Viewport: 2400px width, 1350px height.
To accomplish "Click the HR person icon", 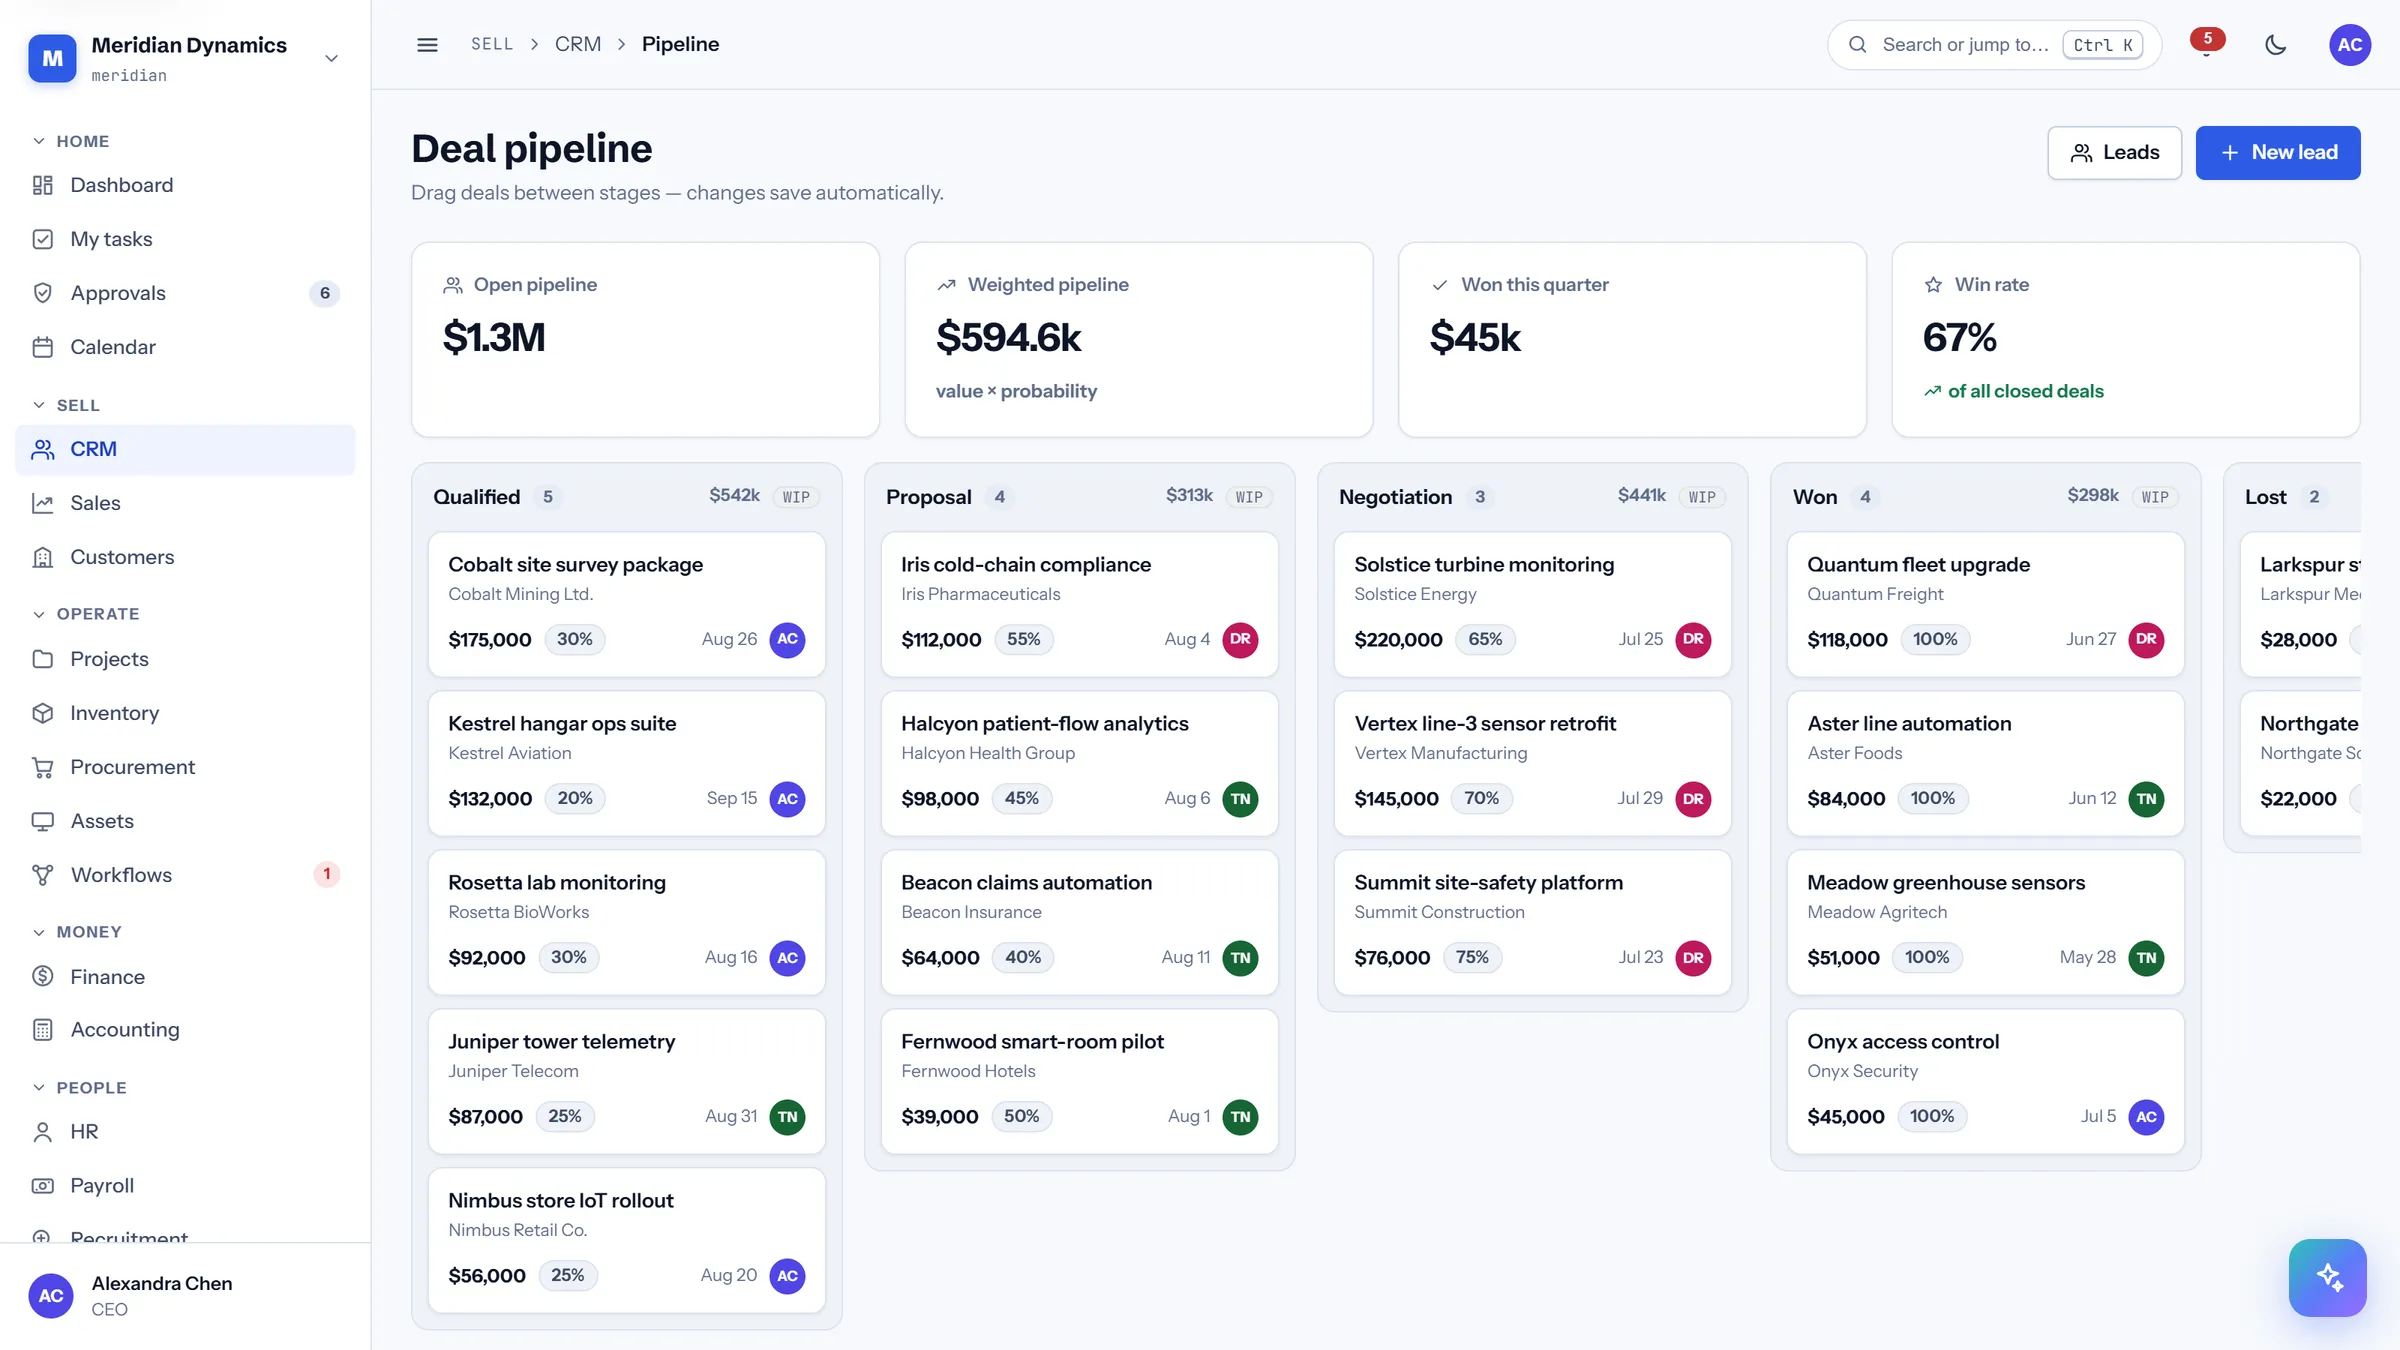I will pos(42,1132).
